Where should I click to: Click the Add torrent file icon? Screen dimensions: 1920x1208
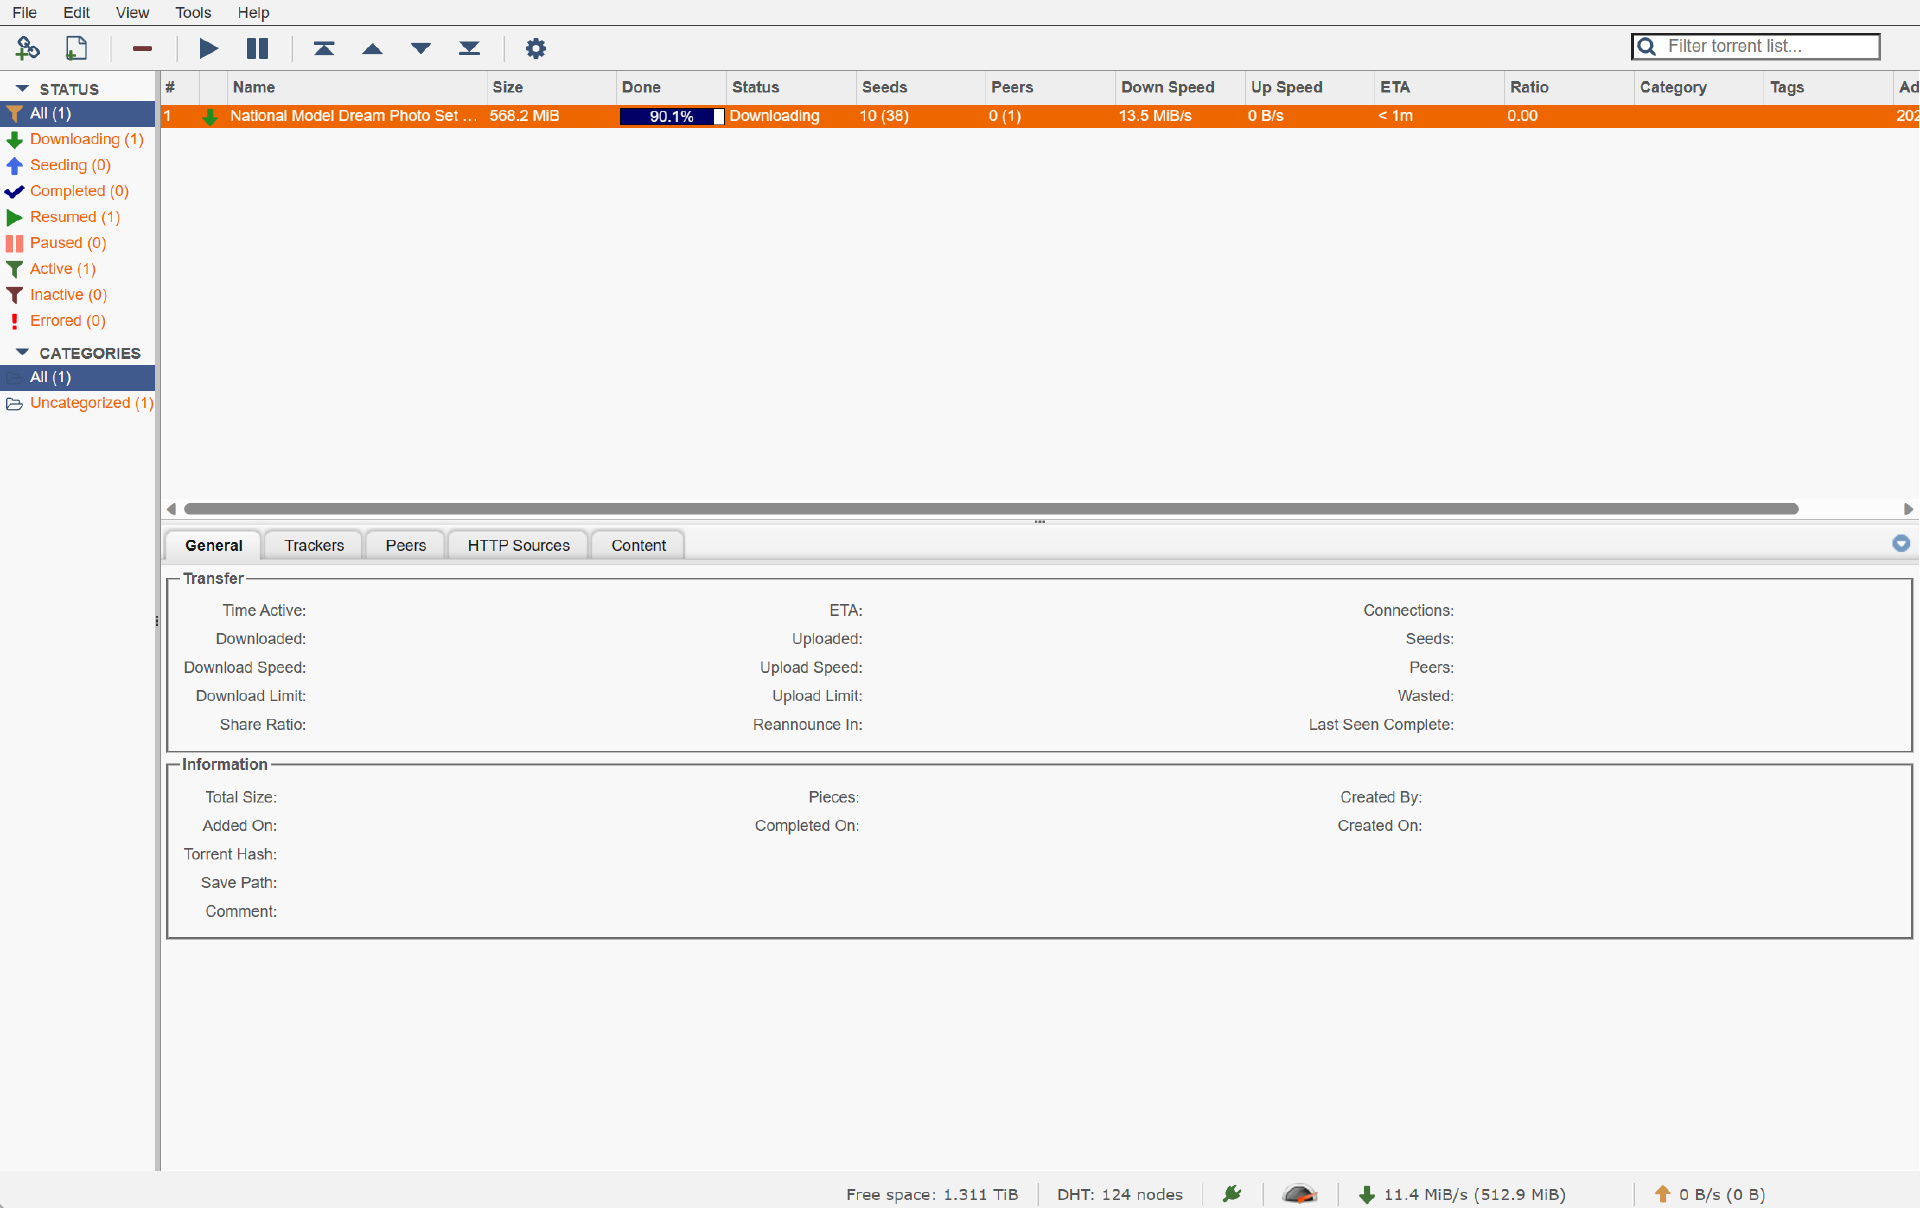click(76, 48)
